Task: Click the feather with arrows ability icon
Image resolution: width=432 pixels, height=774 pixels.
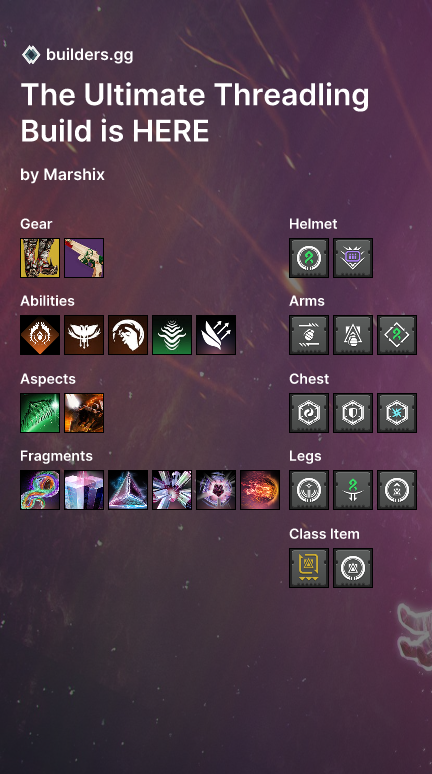Action: click(x=216, y=335)
